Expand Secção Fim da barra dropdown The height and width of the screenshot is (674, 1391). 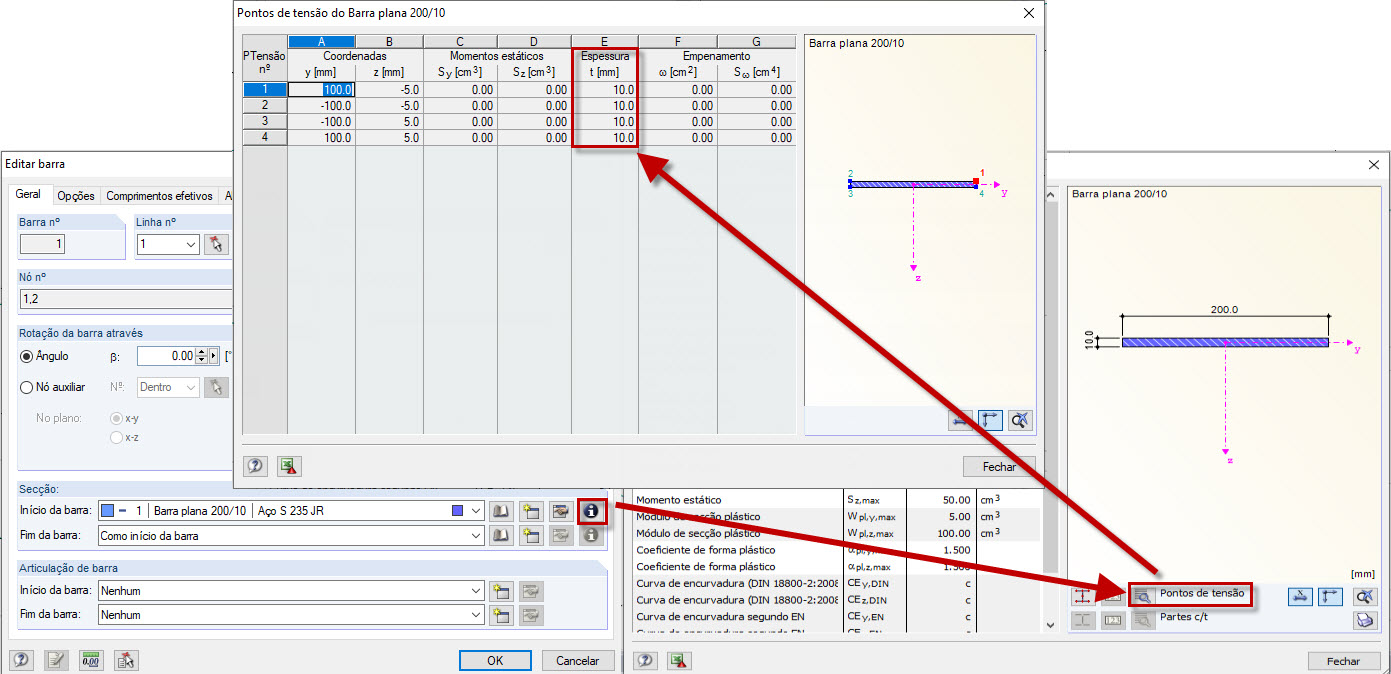pos(476,536)
